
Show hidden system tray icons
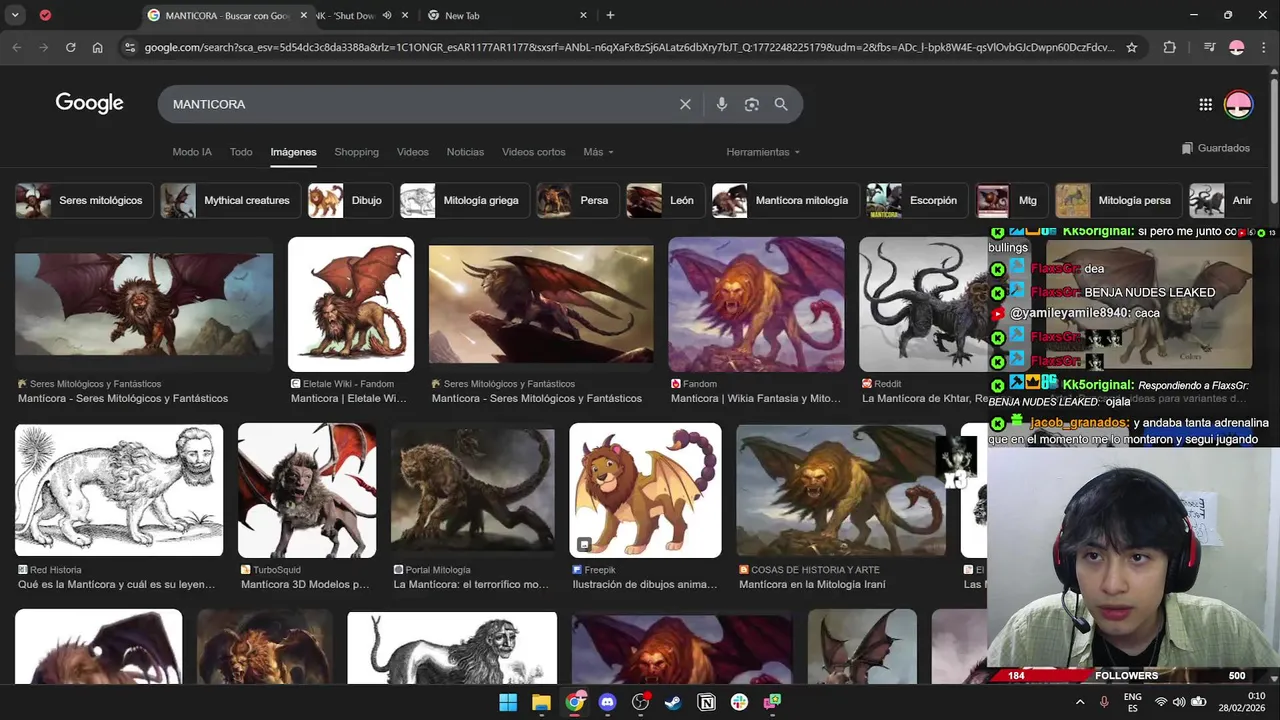tap(1080, 702)
